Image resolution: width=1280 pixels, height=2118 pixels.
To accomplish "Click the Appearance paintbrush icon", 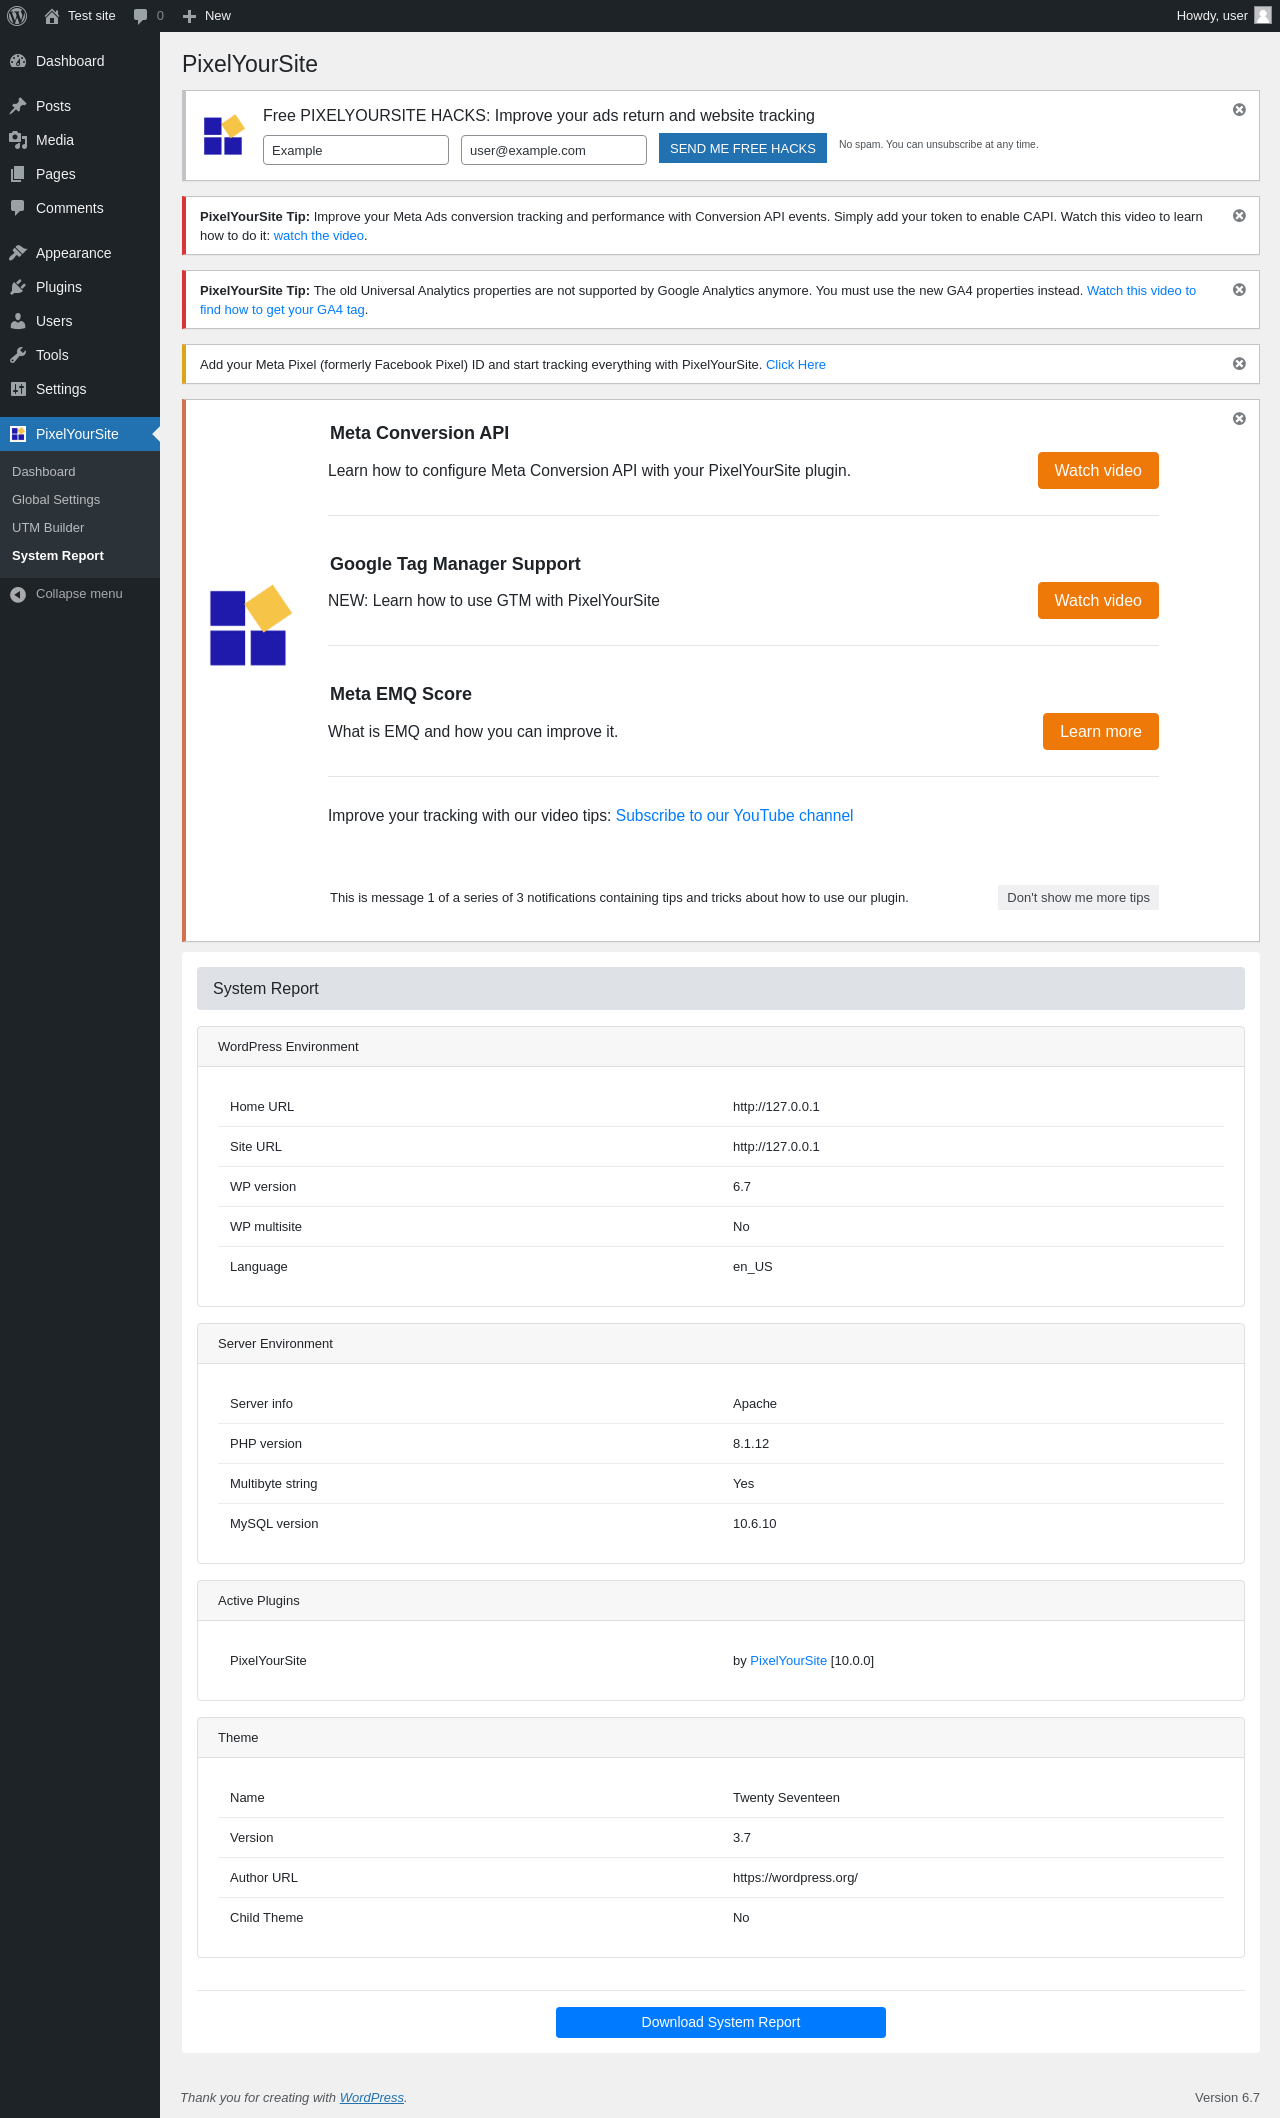I will coord(18,253).
